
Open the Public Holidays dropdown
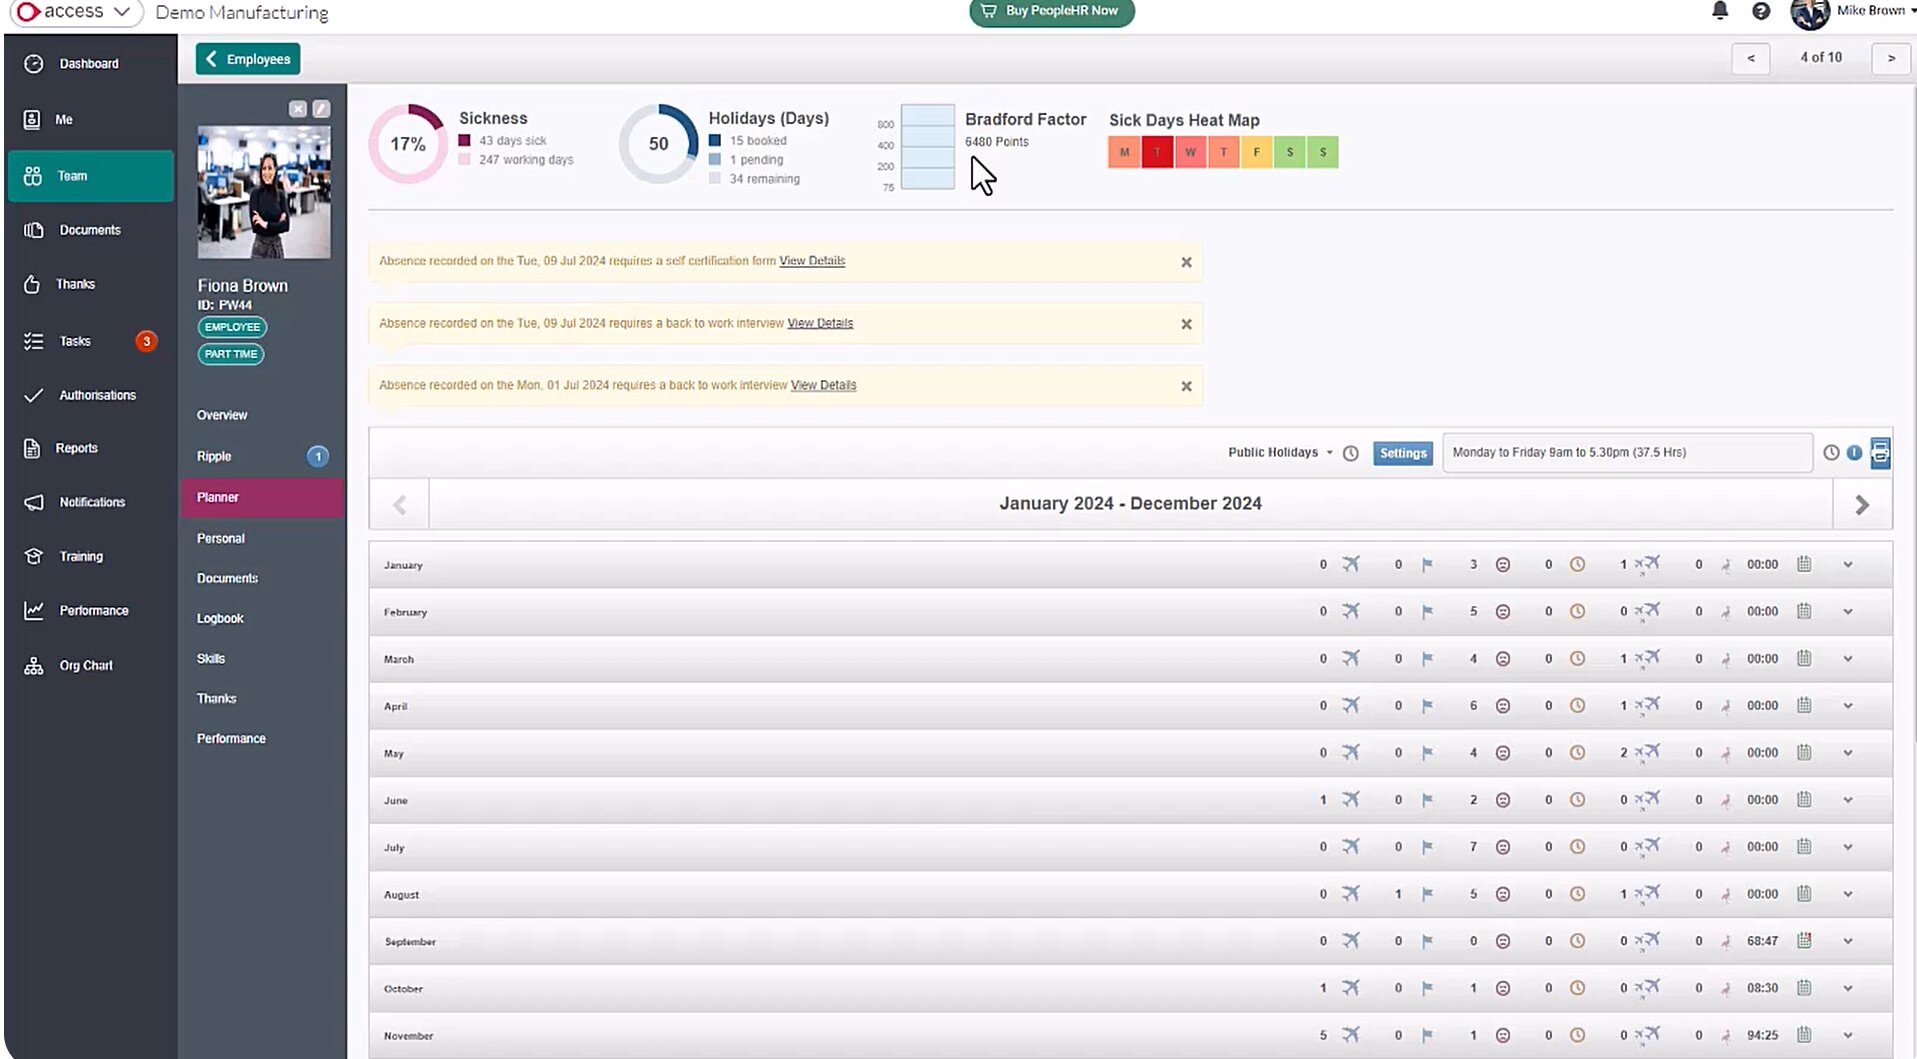pos(1279,453)
